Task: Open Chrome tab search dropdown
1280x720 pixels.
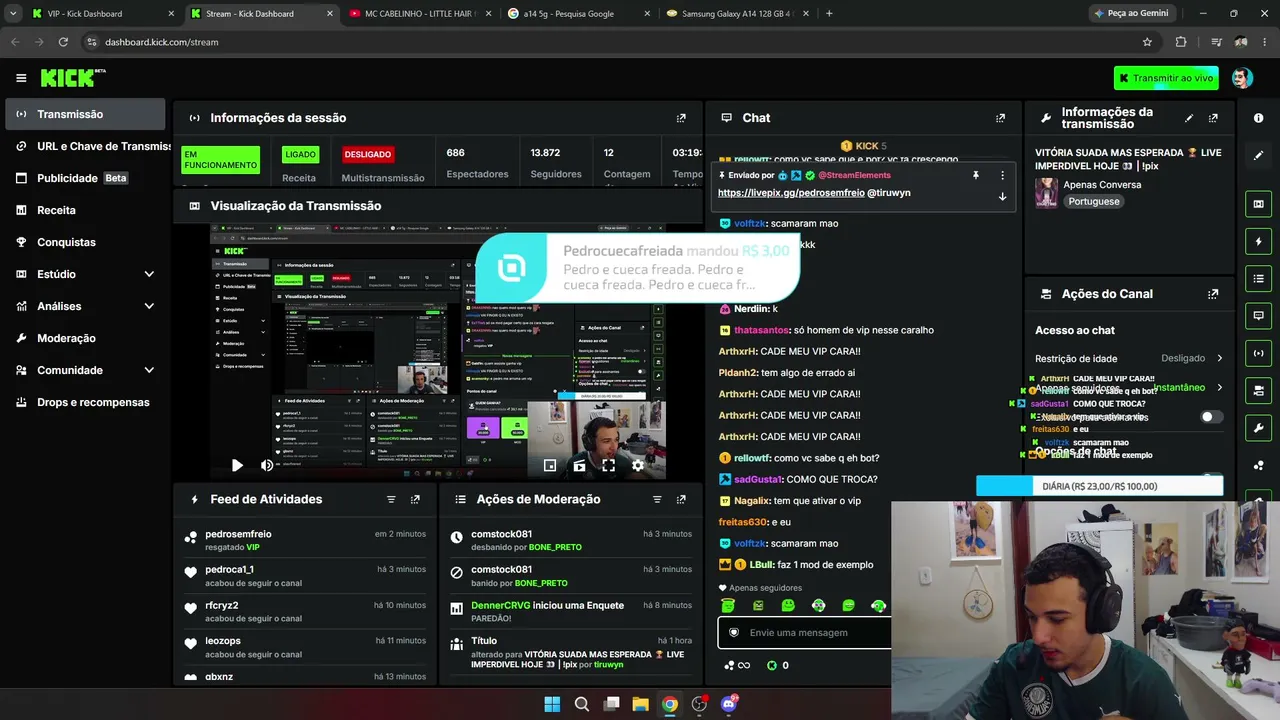Action: (x=13, y=14)
